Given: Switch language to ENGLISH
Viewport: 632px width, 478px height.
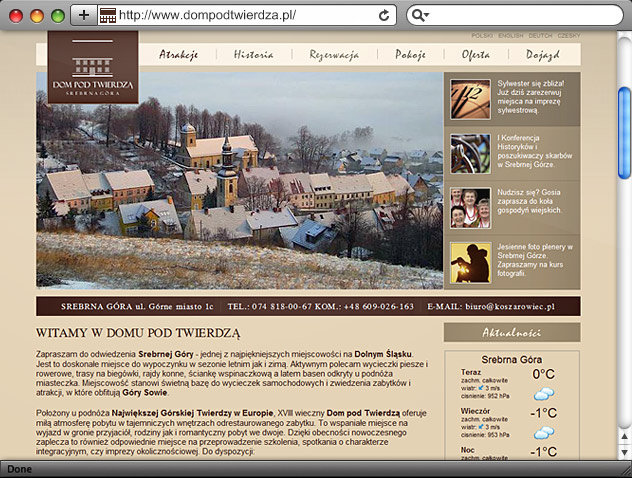Looking at the screenshot, I should pyautogui.click(x=511, y=35).
